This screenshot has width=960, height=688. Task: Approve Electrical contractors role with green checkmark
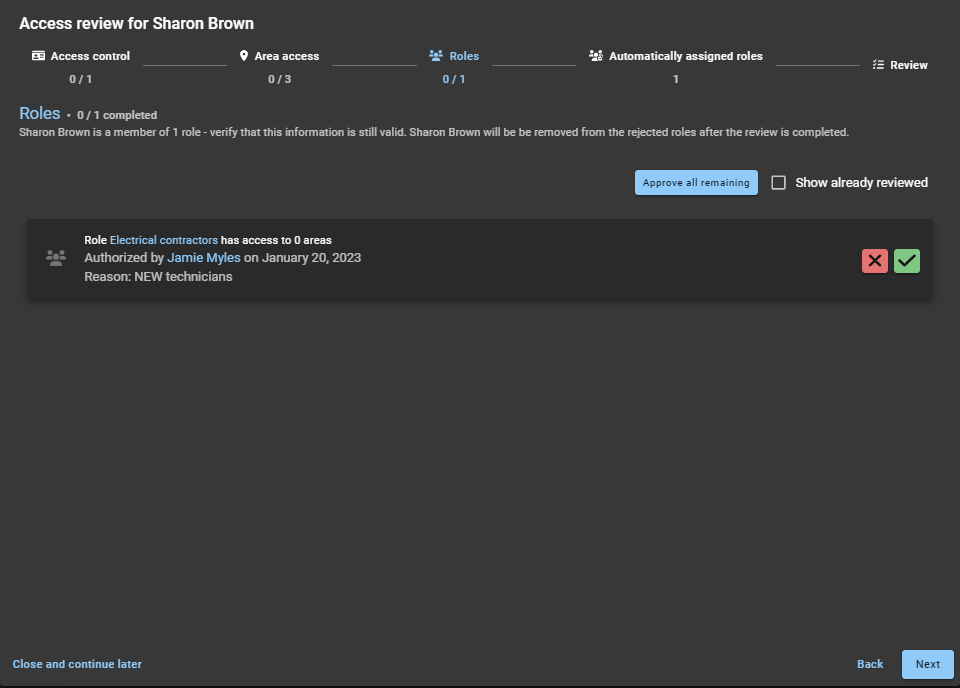point(907,261)
